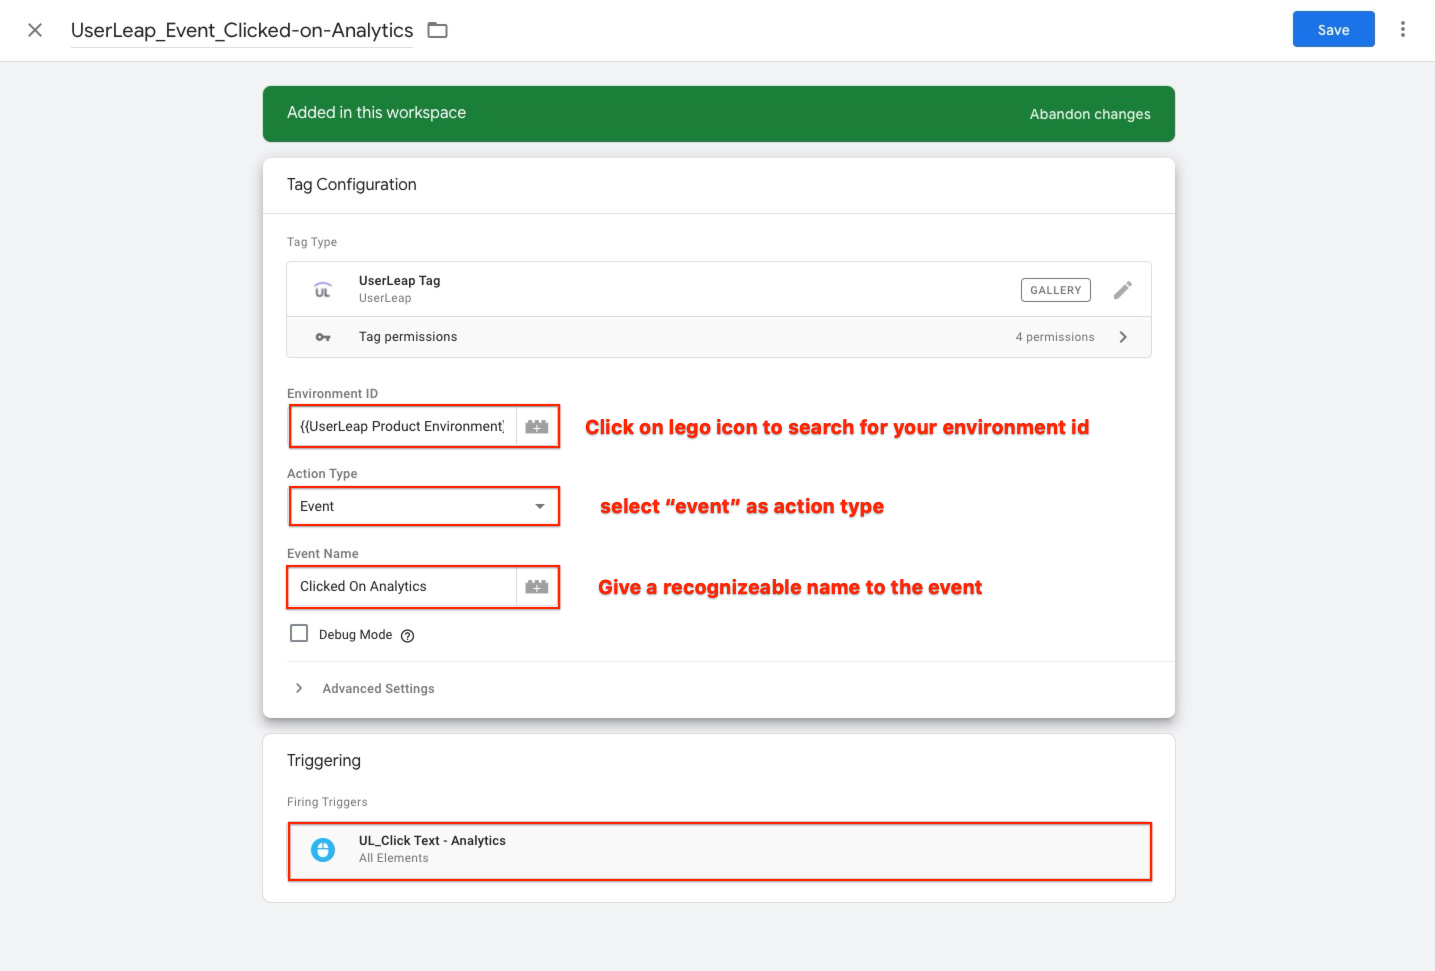
Task: Click the Debug Mode label
Action: pyautogui.click(x=355, y=634)
